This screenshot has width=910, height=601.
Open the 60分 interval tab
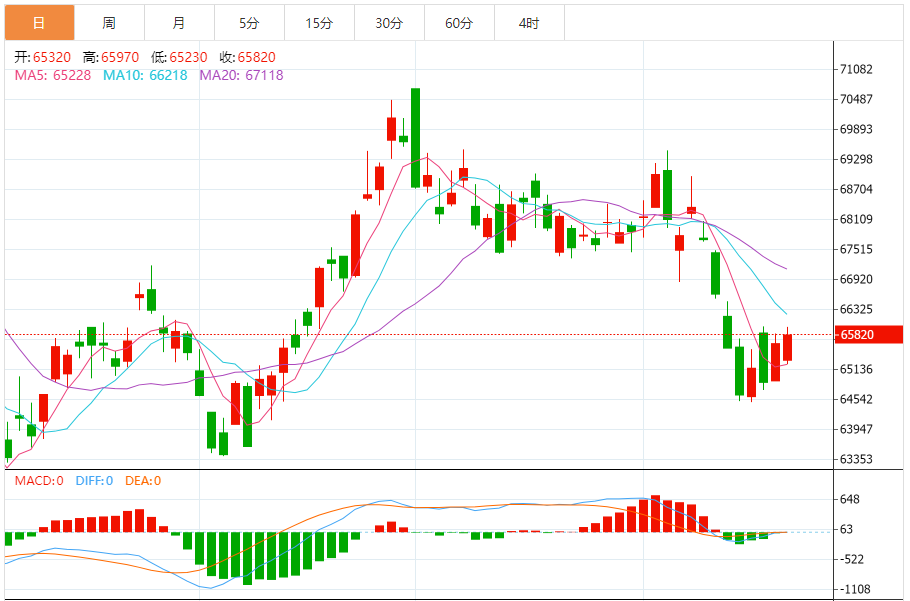(x=459, y=23)
